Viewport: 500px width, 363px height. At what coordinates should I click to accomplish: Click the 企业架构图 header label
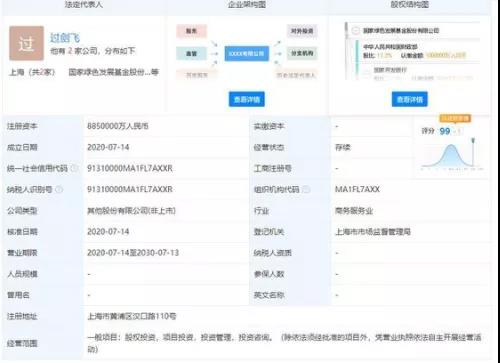(247, 4)
